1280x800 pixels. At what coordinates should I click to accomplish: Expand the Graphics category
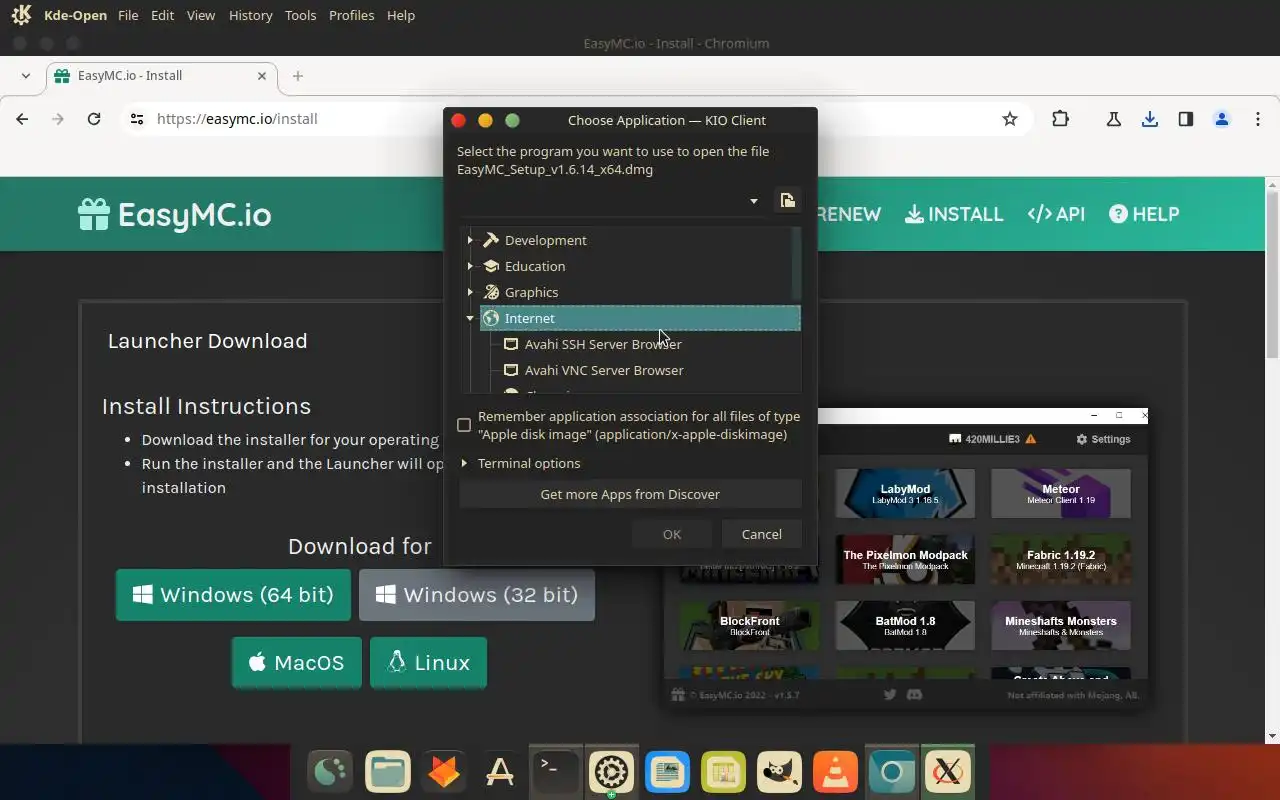coord(470,292)
